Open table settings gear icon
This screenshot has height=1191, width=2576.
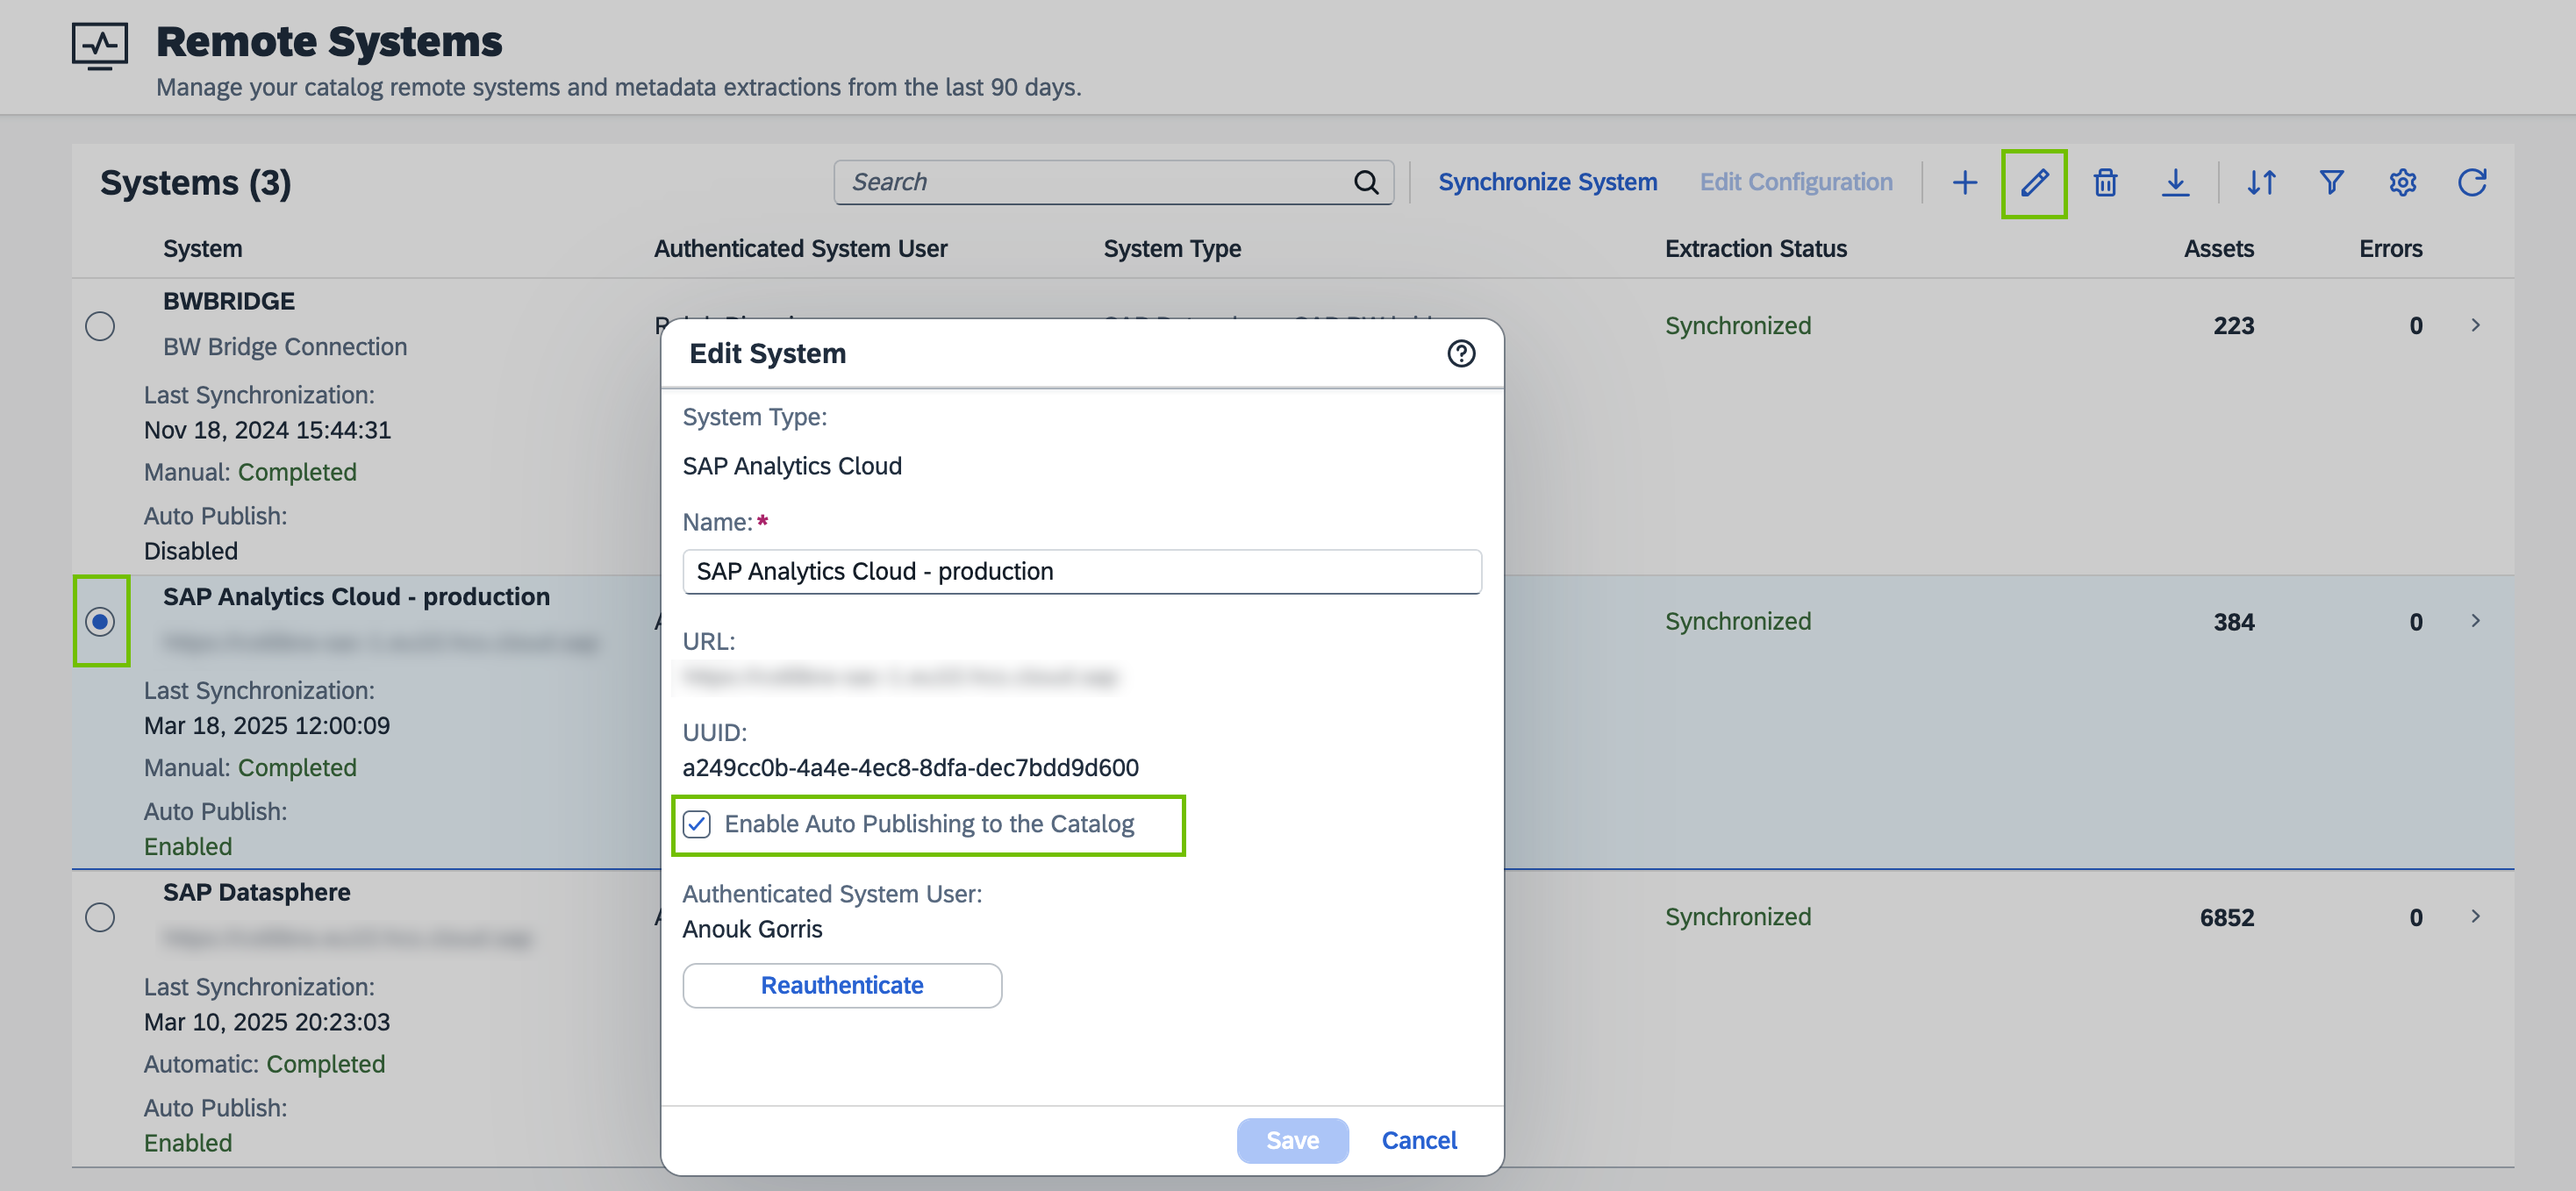tap(2402, 182)
